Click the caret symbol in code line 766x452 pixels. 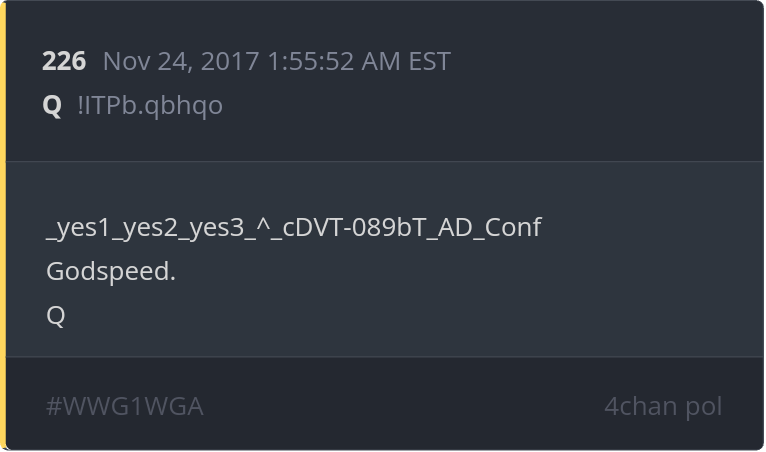pos(263,224)
